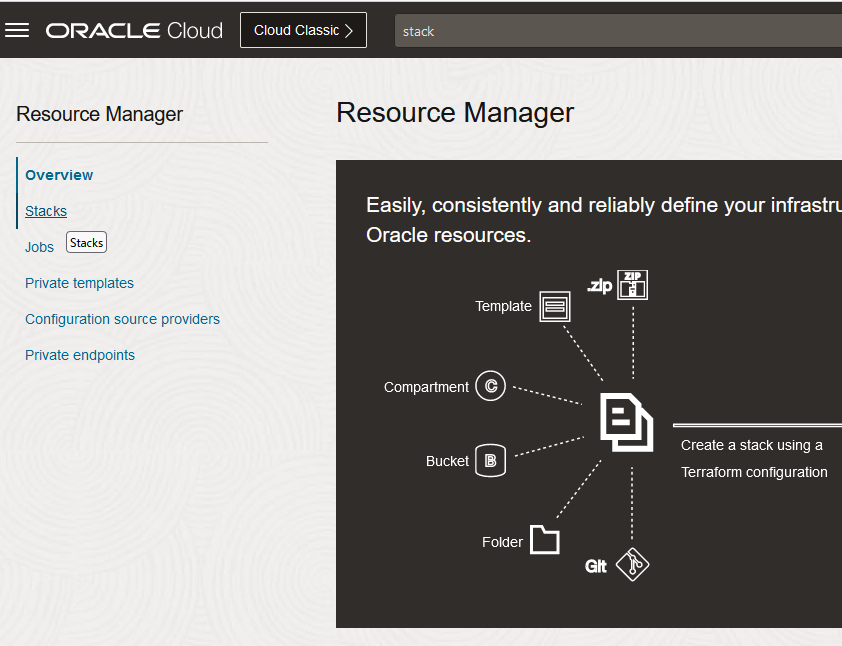Viewport: 842px width, 646px height.
Task: Click the 'Folder' label in the diagram
Action: (x=502, y=542)
